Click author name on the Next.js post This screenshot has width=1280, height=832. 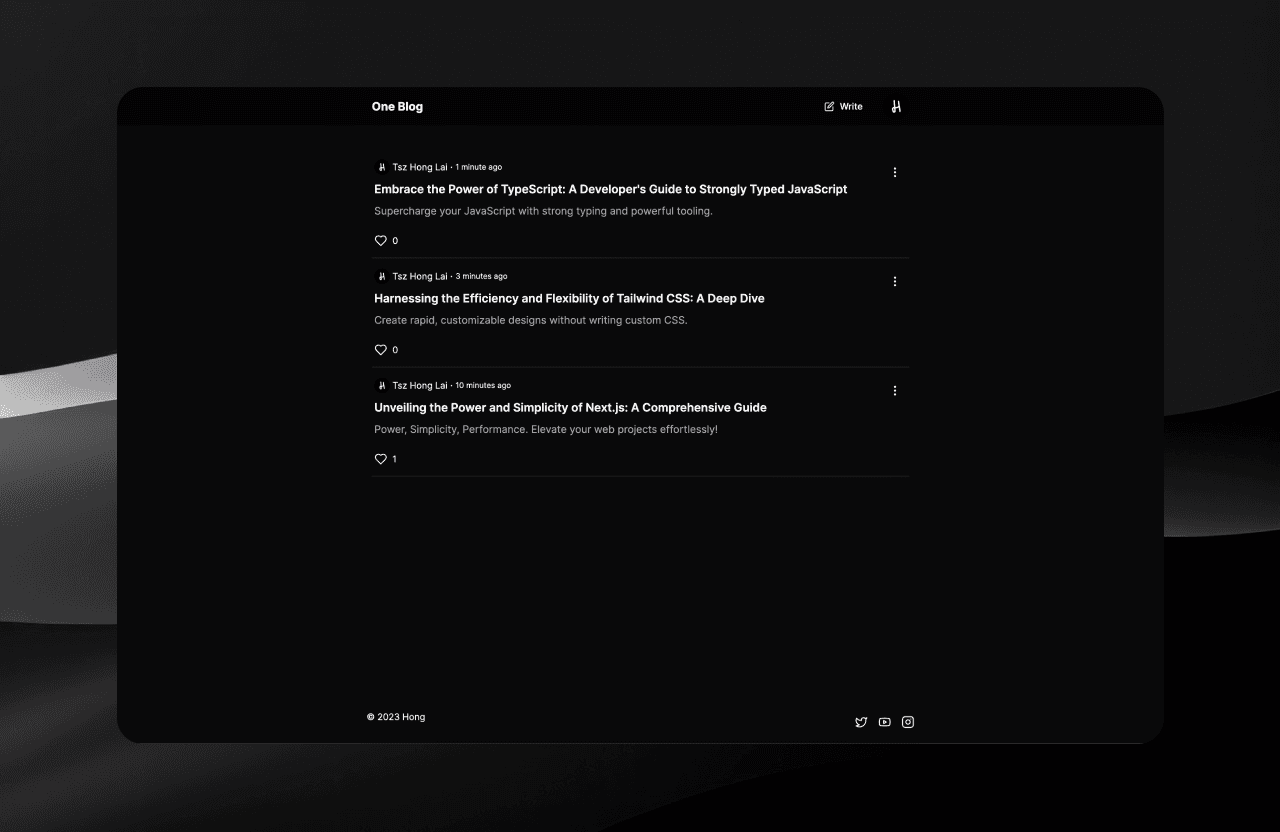tap(420, 385)
